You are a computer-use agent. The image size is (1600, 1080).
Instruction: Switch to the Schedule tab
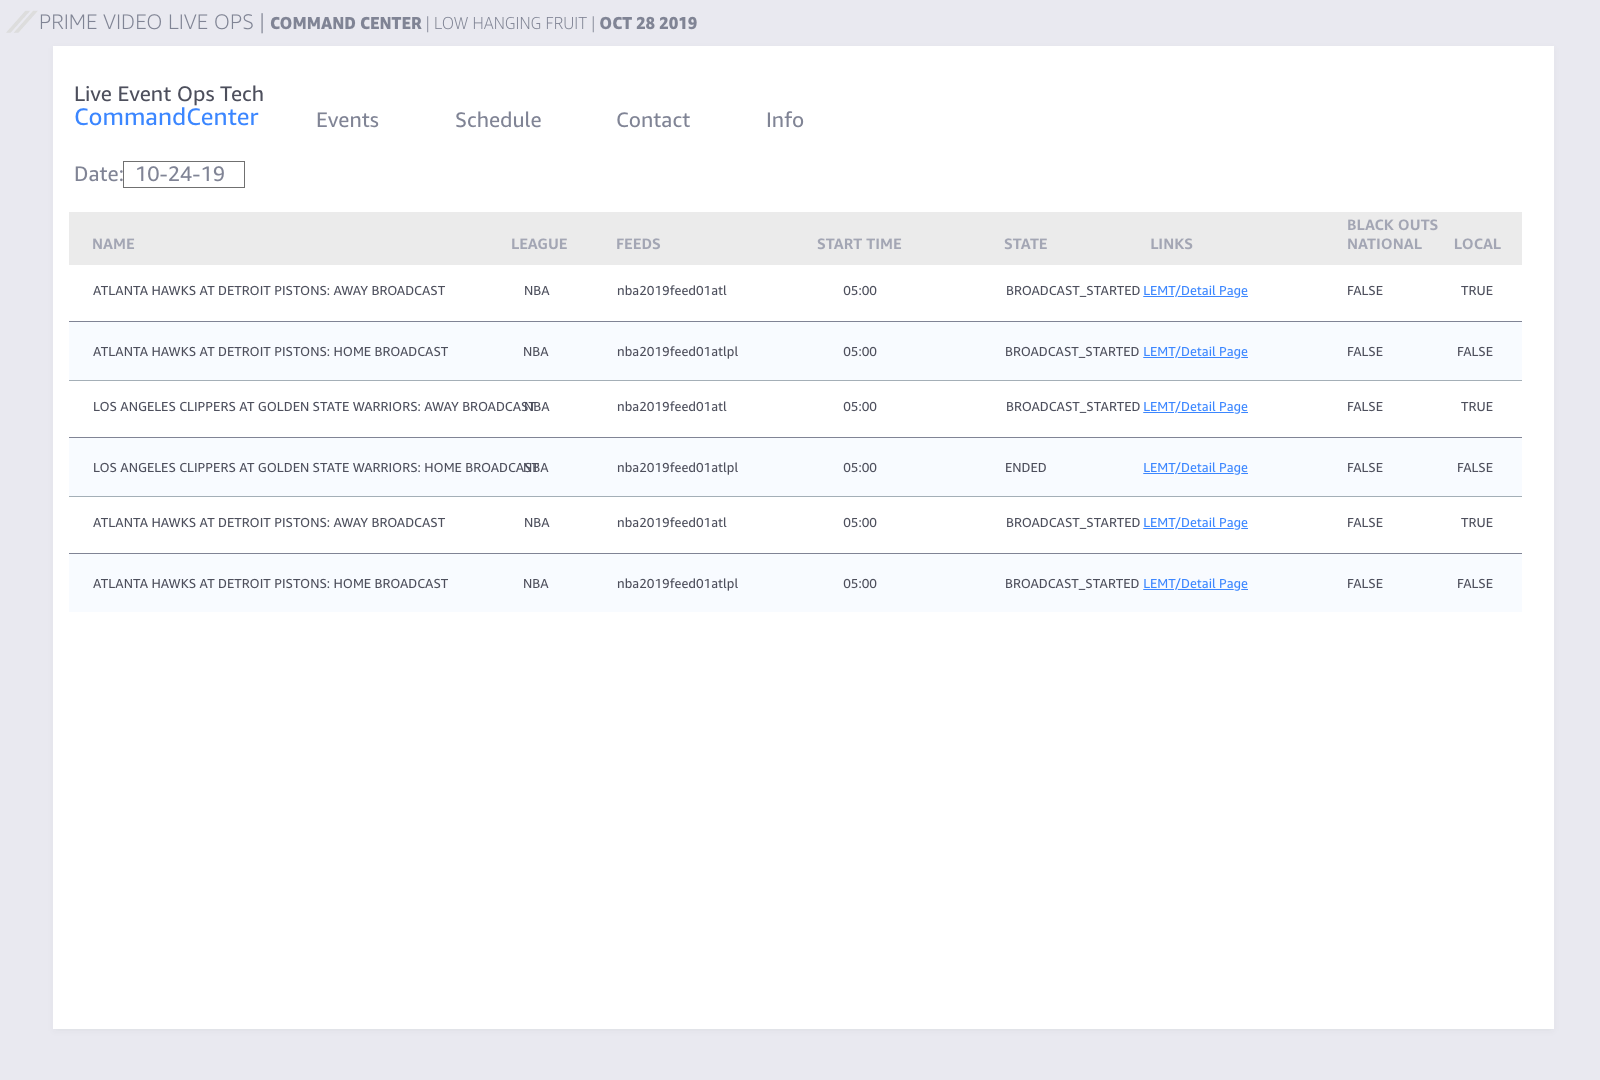[x=498, y=120]
